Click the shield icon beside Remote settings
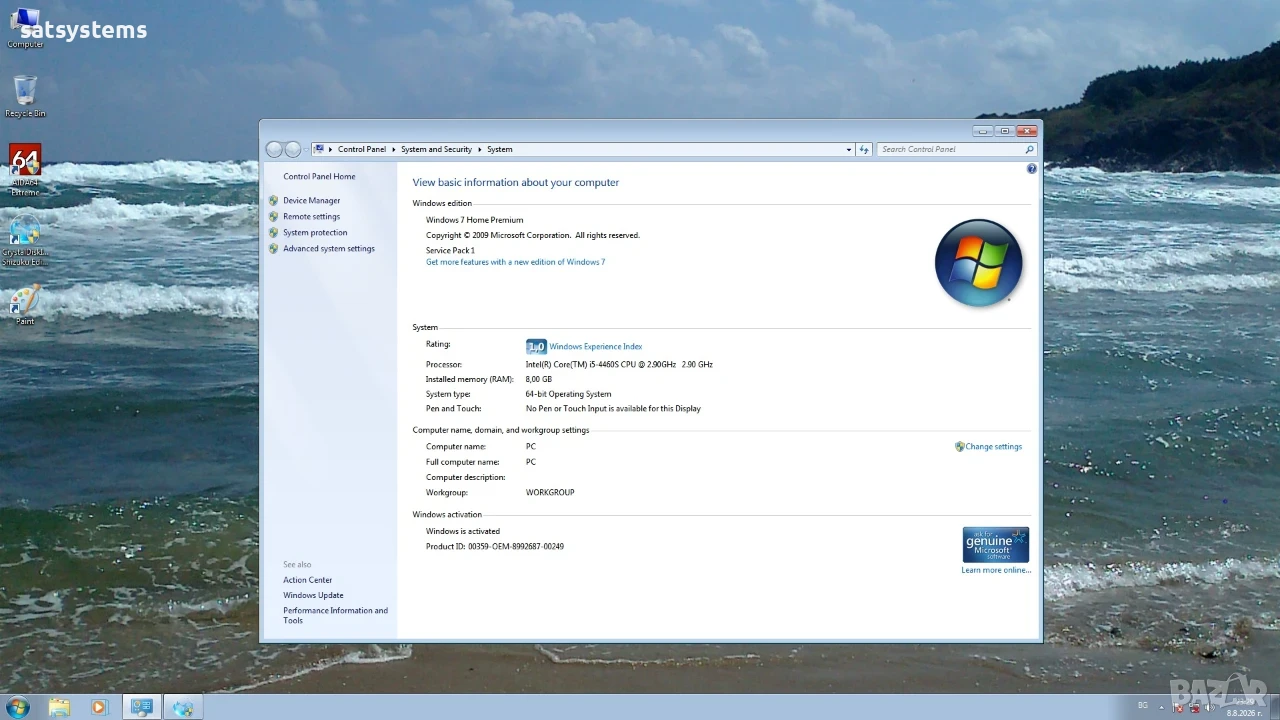The width and height of the screenshot is (1280, 720). (x=274, y=216)
